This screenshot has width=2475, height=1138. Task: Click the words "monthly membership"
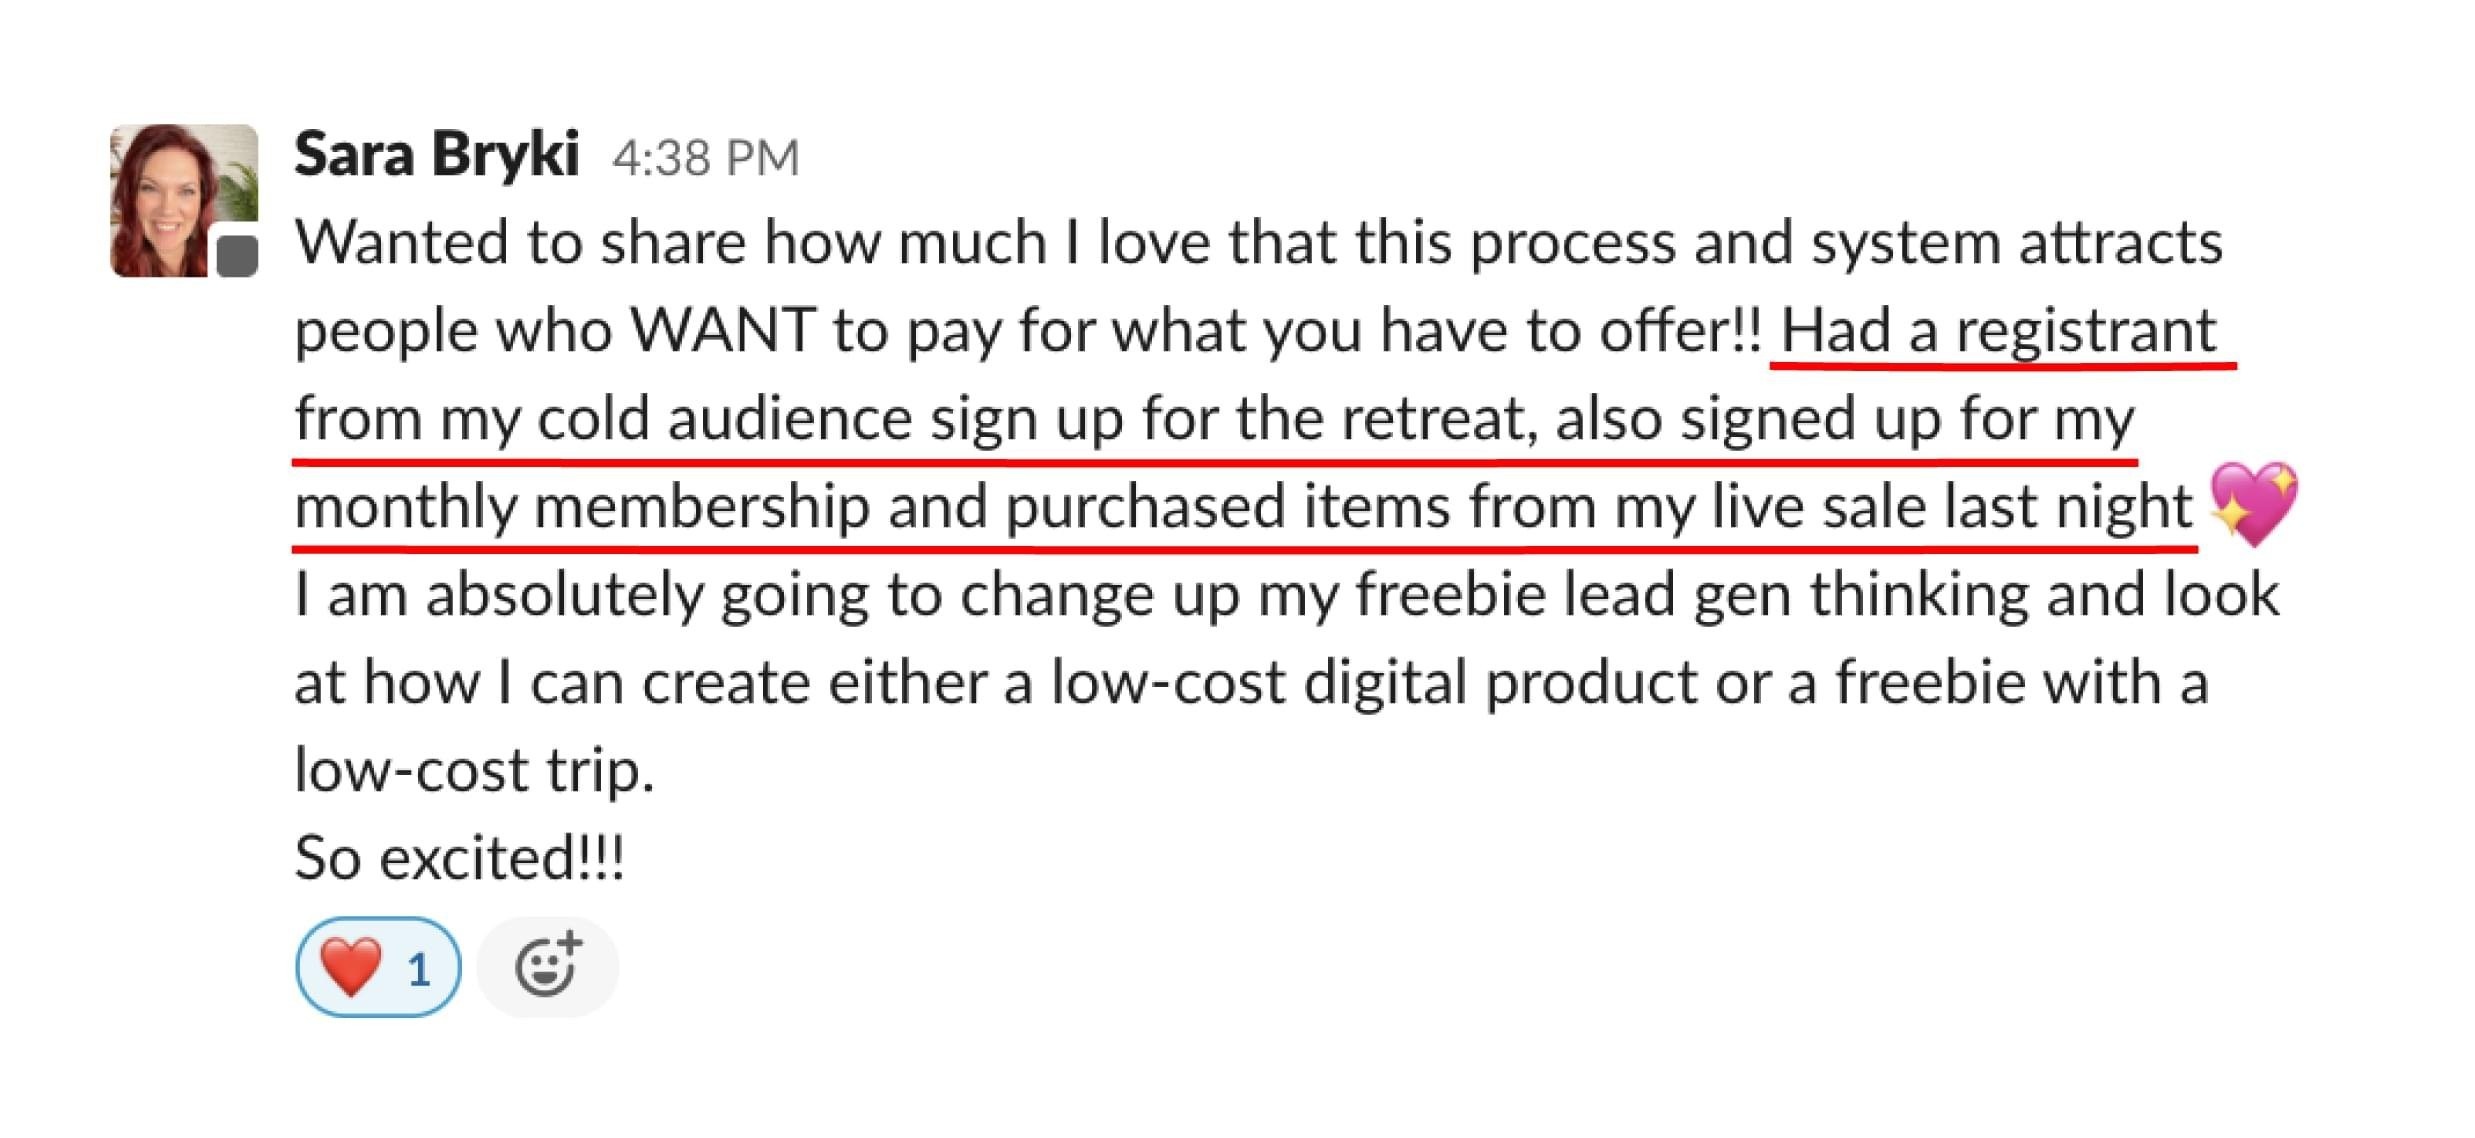pyautogui.click(x=582, y=506)
